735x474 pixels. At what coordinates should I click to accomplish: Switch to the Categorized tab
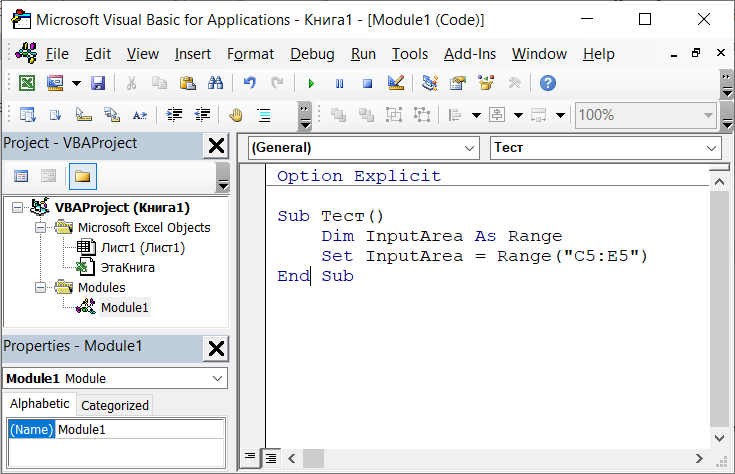pyautogui.click(x=115, y=406)
